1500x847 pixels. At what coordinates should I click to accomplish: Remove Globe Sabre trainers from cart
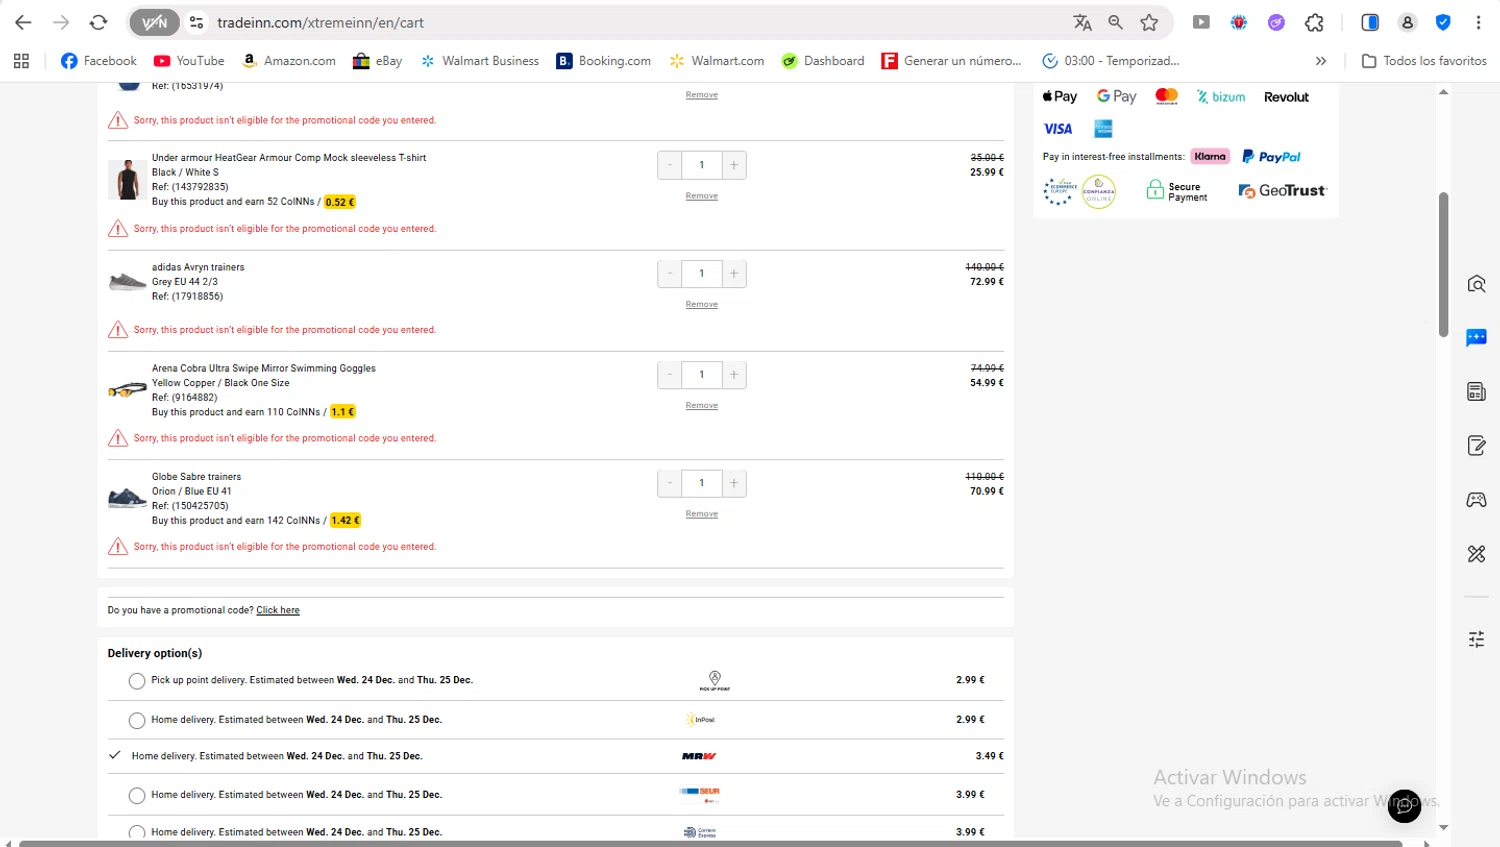click(x=702, y=514)
